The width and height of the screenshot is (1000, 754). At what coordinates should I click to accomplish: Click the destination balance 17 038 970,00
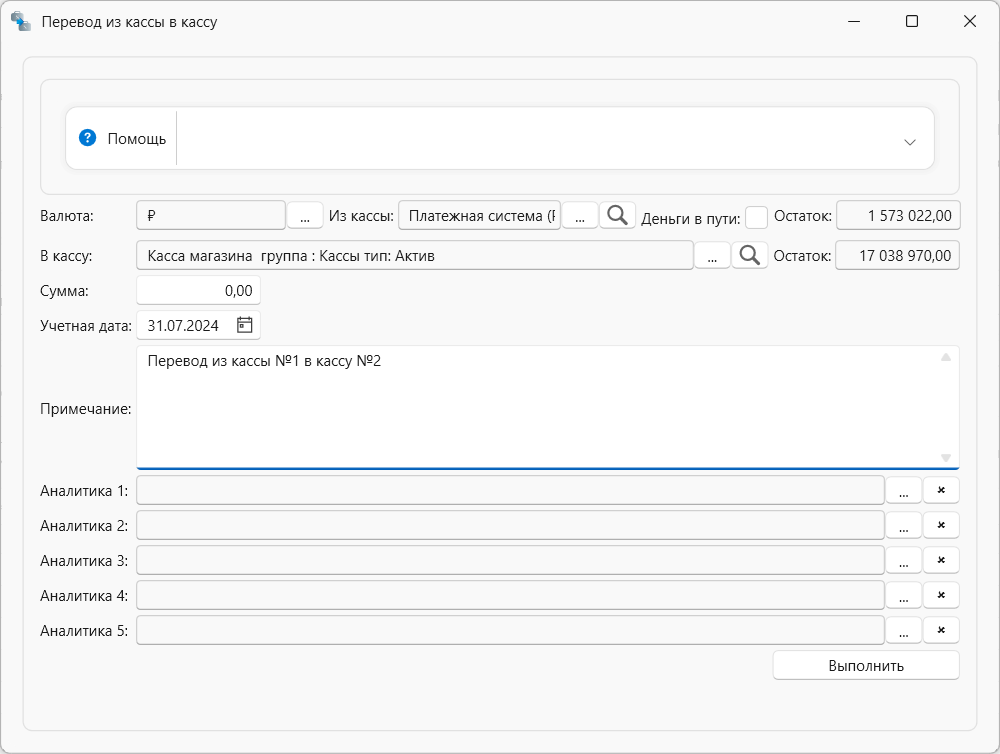click(x=897, y=256)
